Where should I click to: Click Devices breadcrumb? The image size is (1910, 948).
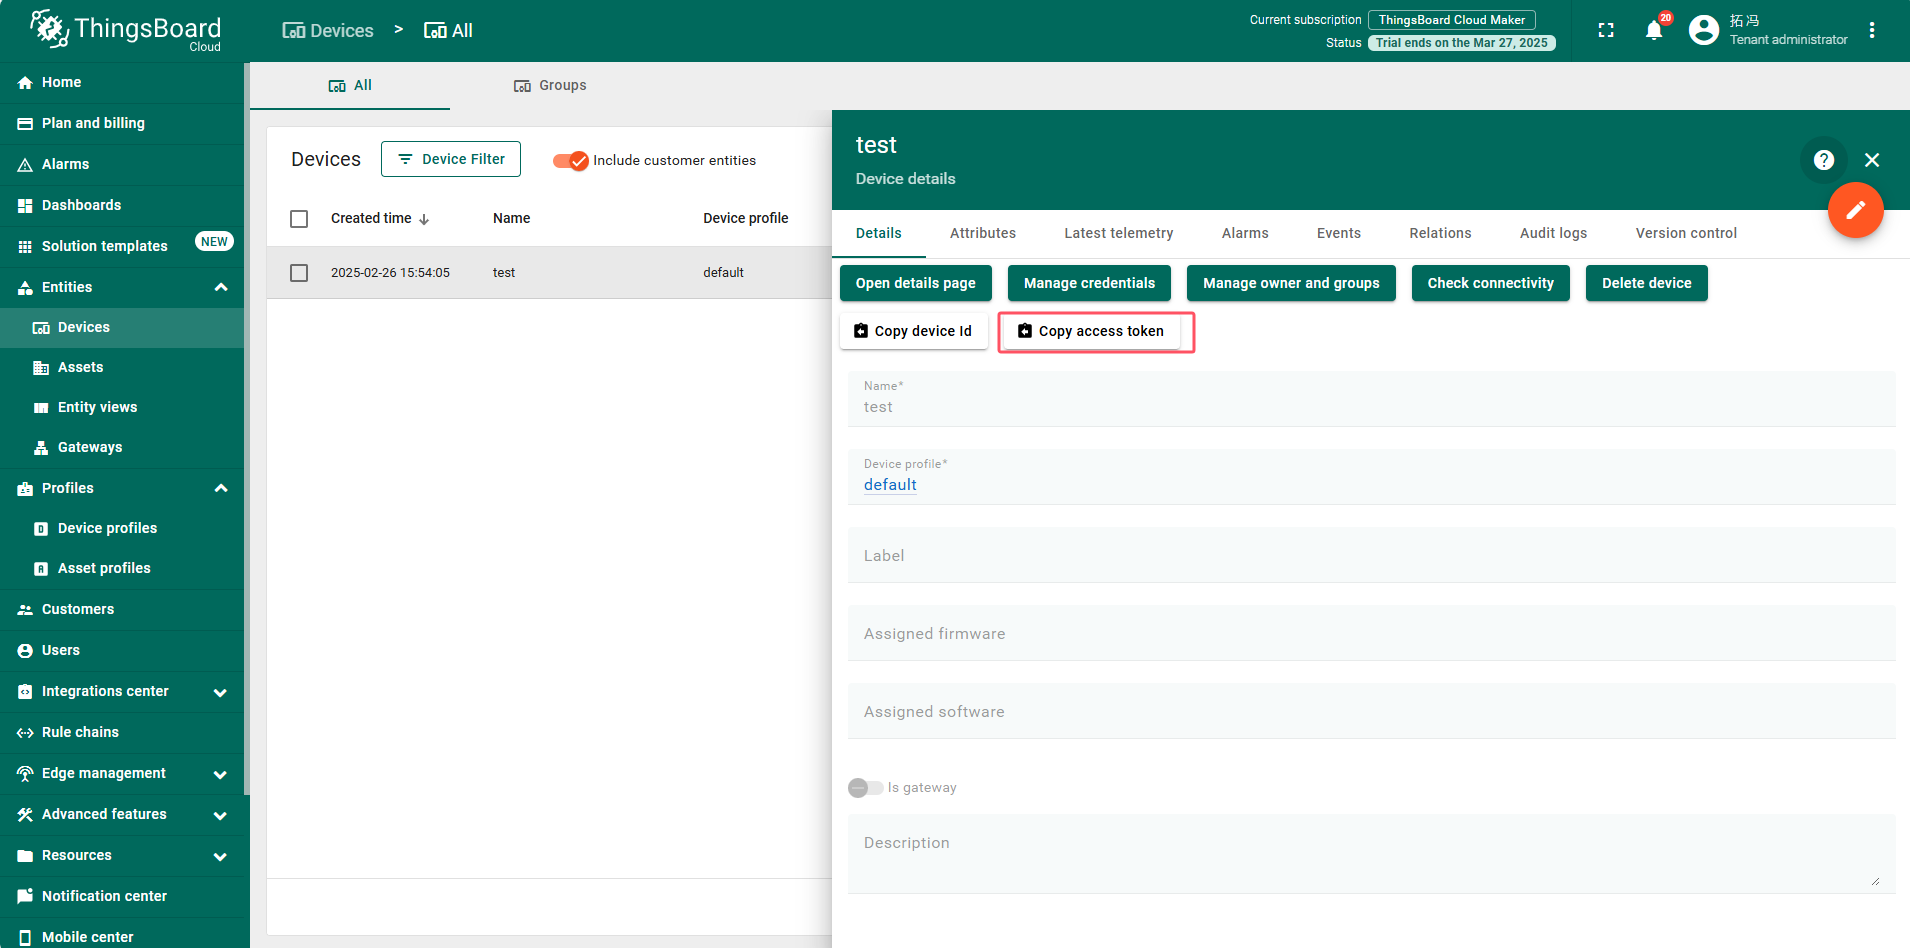click(x=328, y=31)
